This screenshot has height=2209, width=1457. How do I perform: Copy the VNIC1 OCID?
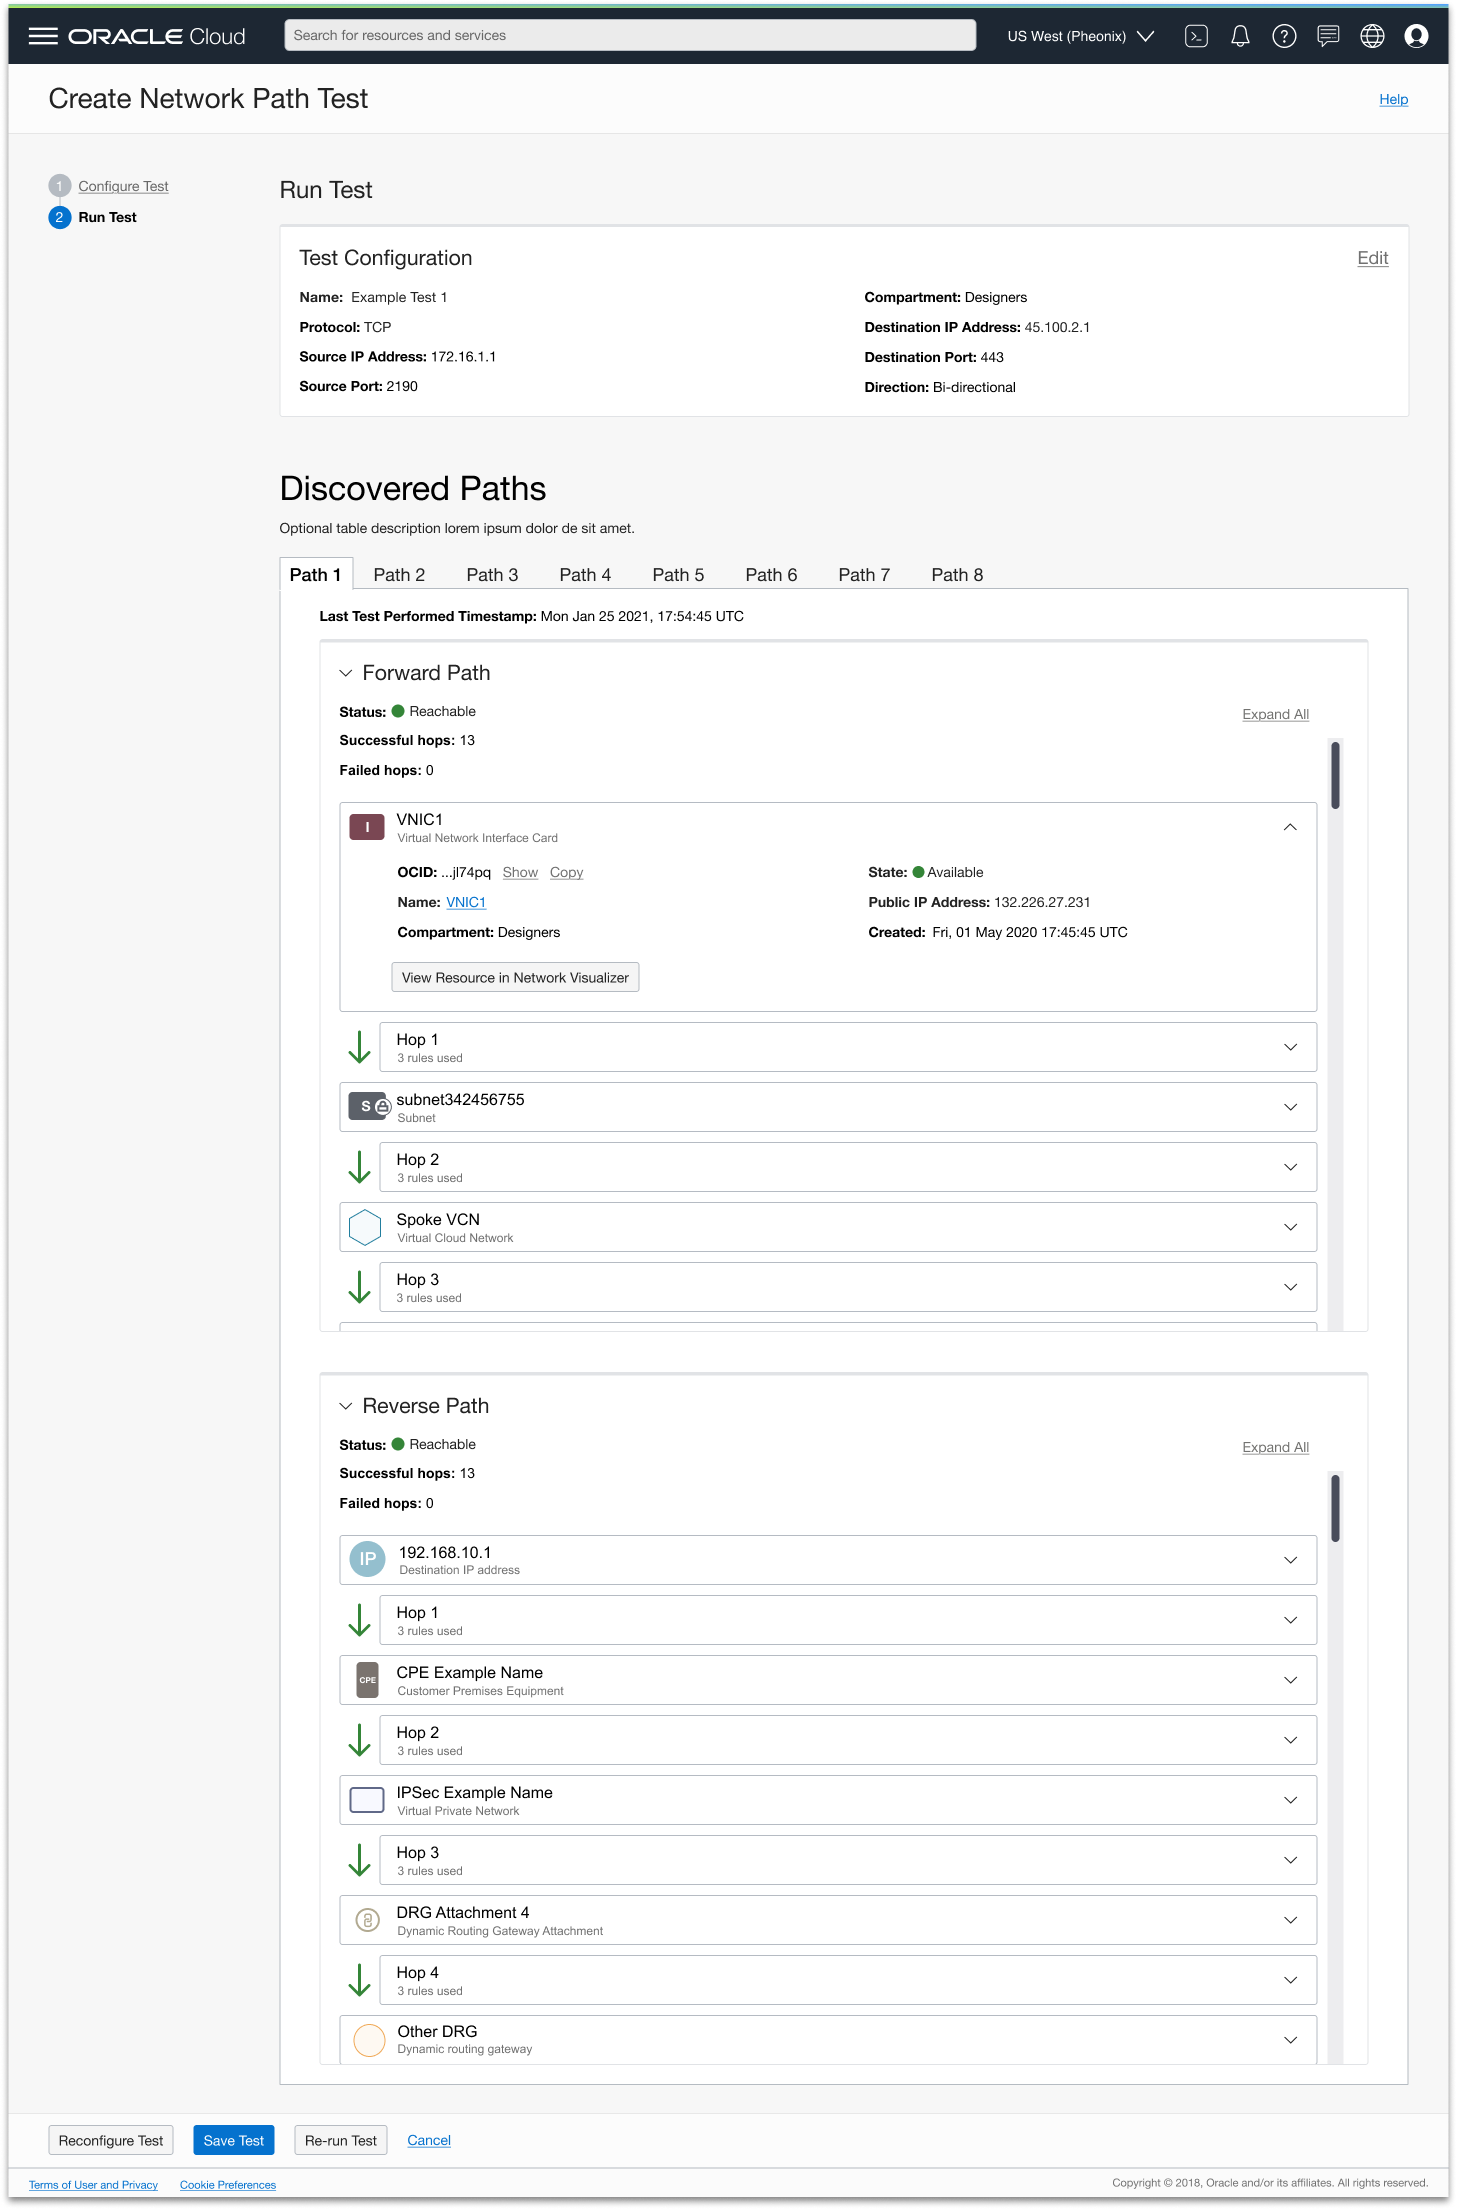tap(566, 872)
